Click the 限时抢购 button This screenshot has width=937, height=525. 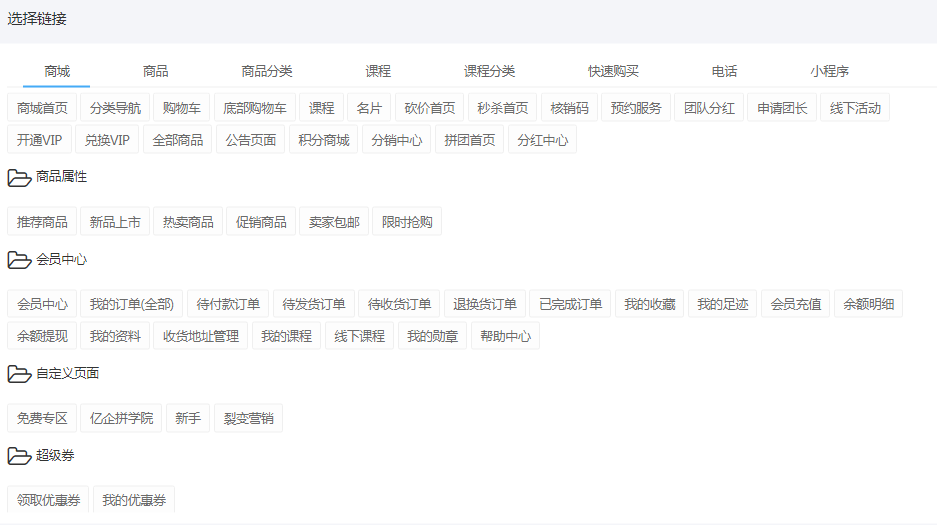[406, 222]
